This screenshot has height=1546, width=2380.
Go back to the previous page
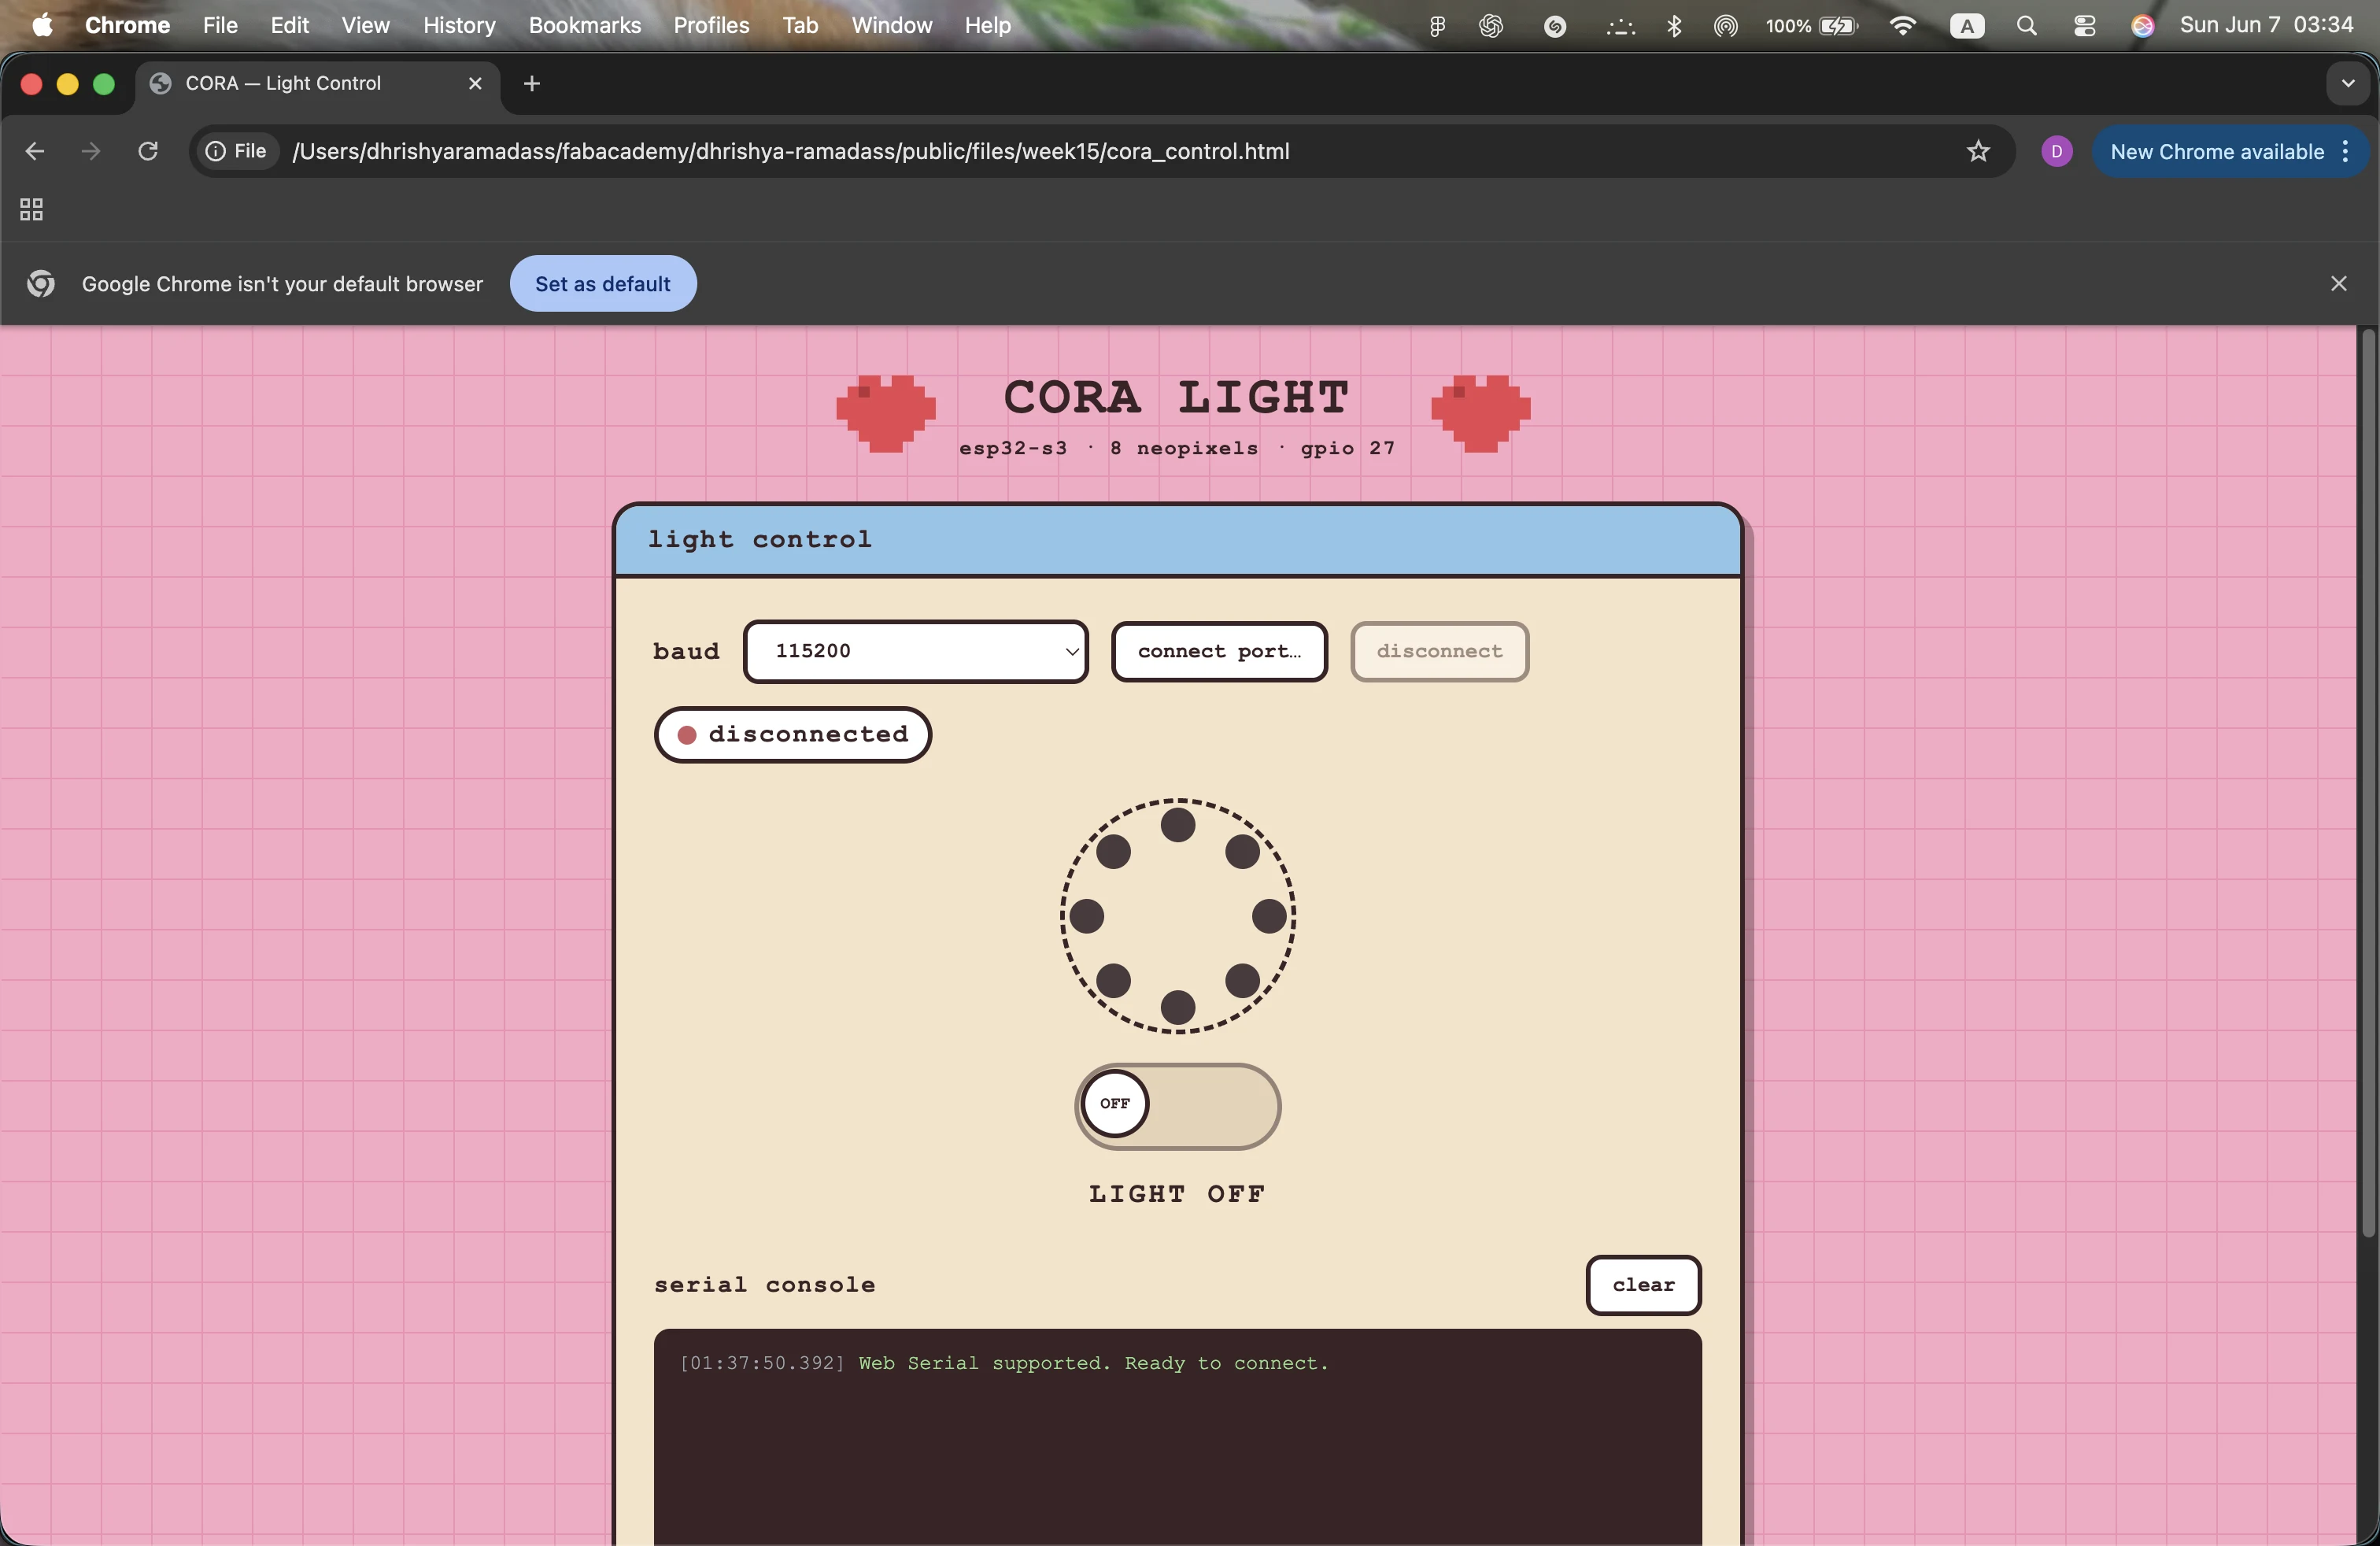pos(35,151)
